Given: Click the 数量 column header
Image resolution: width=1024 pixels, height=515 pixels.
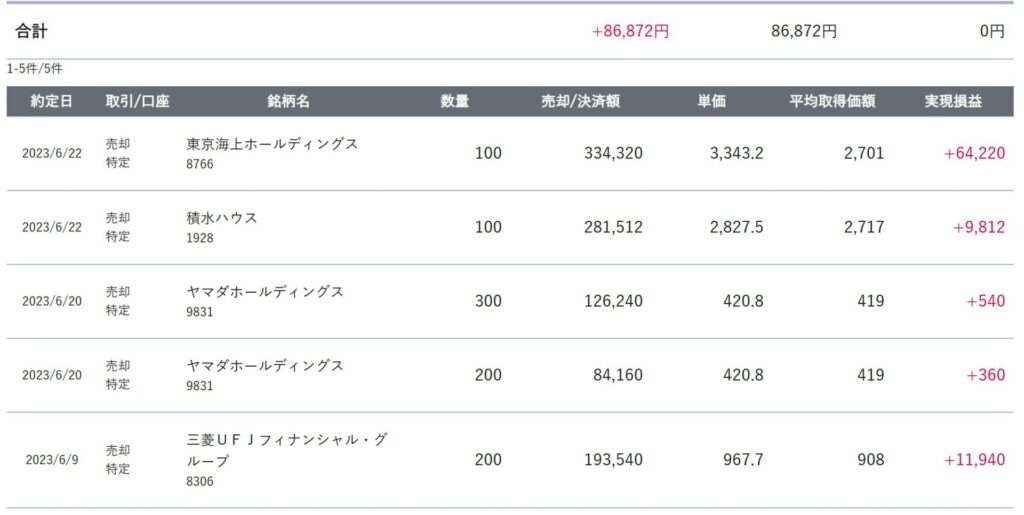Looking at the screenshot, I should pyautogui.click(x=455, y=101).
